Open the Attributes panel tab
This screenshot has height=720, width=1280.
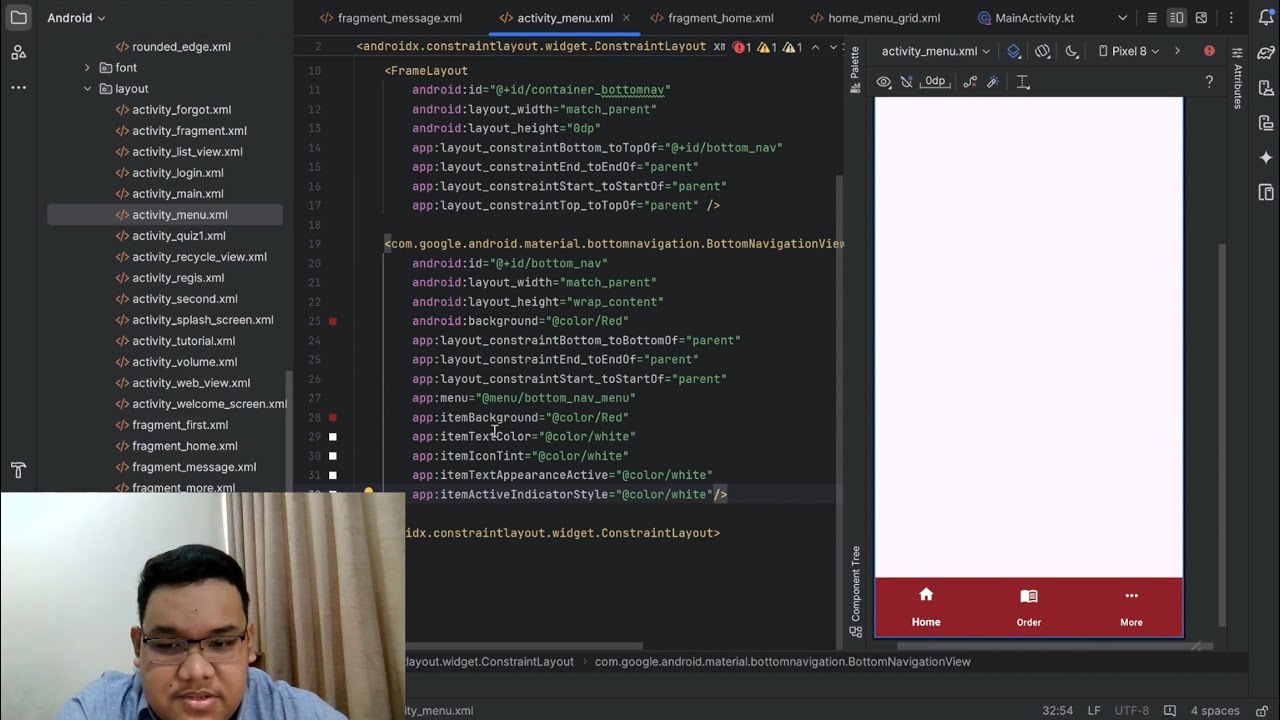pyautogui.click(x=1238, y=80)
